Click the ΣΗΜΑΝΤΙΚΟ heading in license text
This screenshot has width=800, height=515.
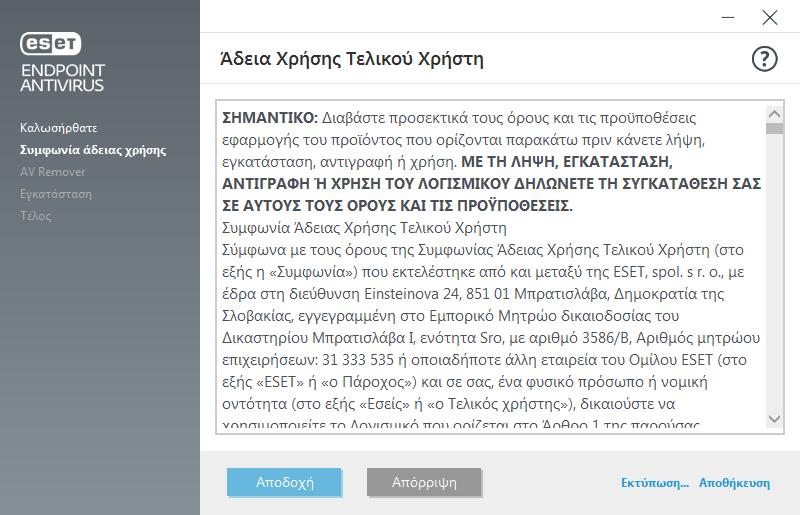pyautogui.click(x=270, y=118)
